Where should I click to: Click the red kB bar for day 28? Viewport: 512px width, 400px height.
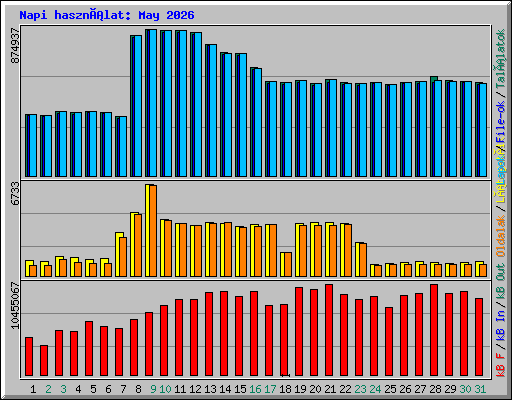click(434, 330)
